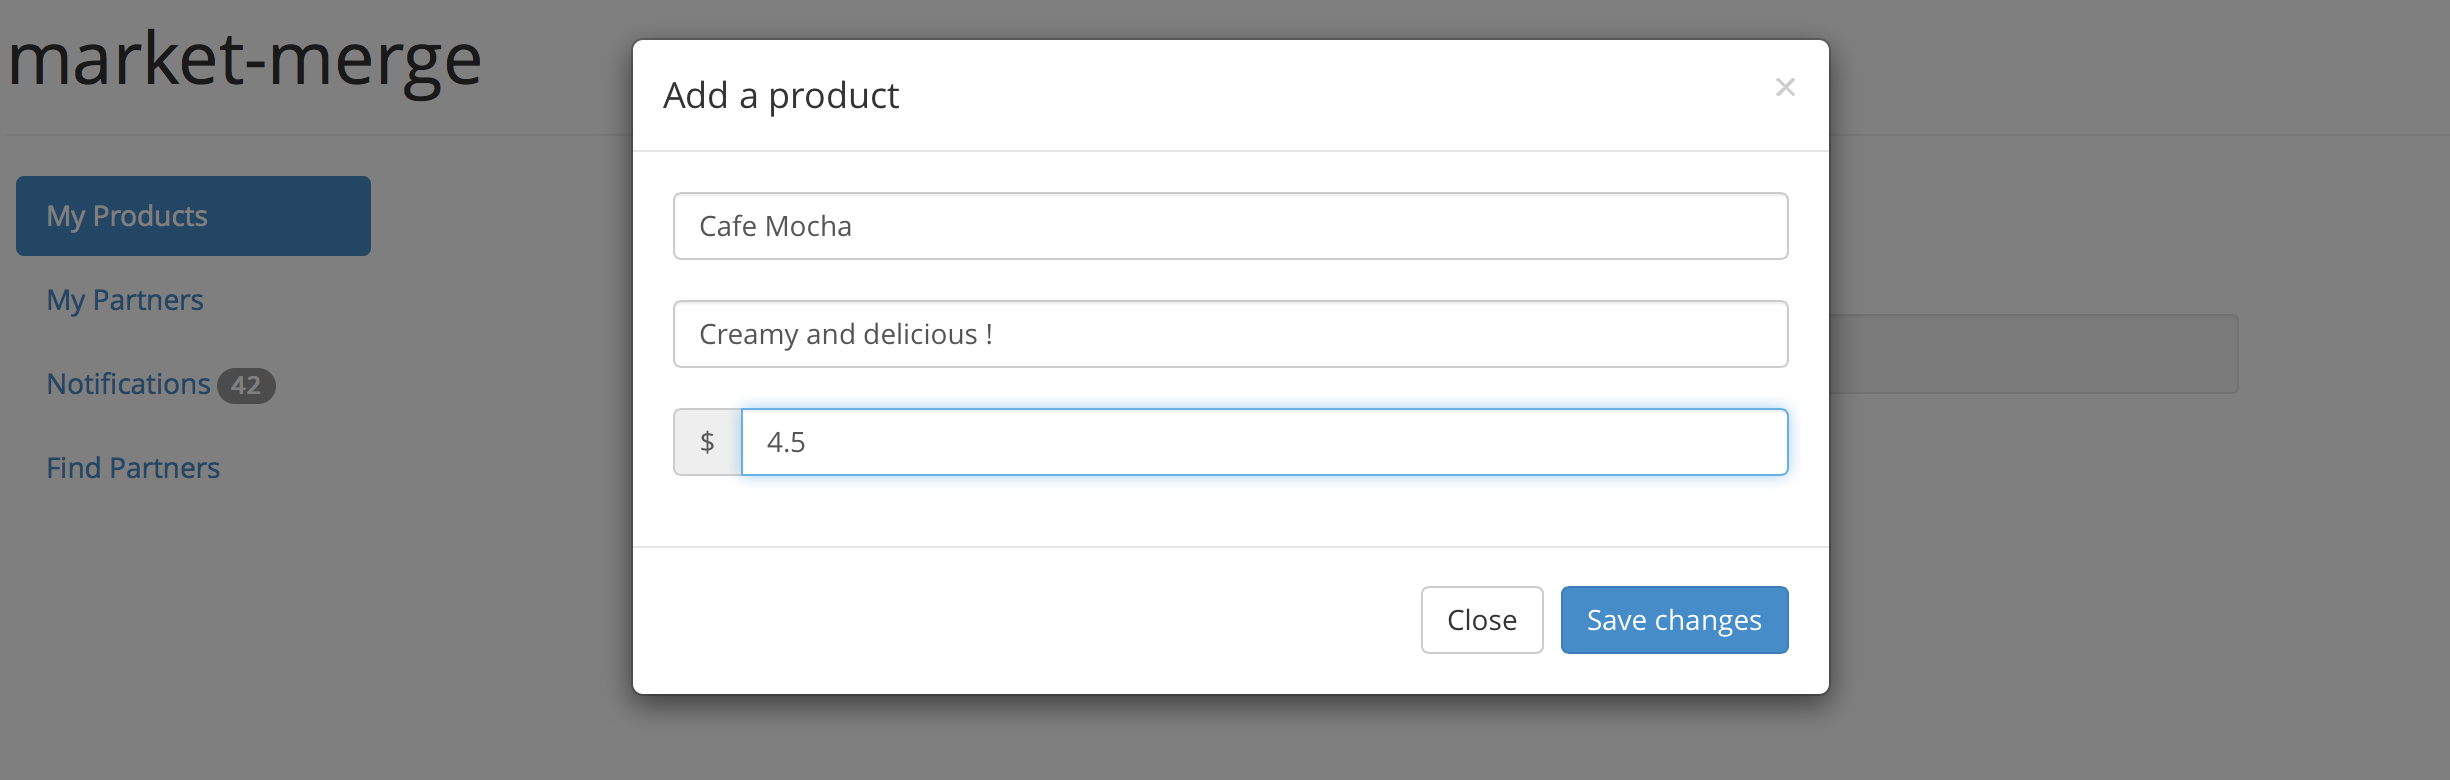Click the dollar sign addon
The image size is (2450, 780).
707,442
